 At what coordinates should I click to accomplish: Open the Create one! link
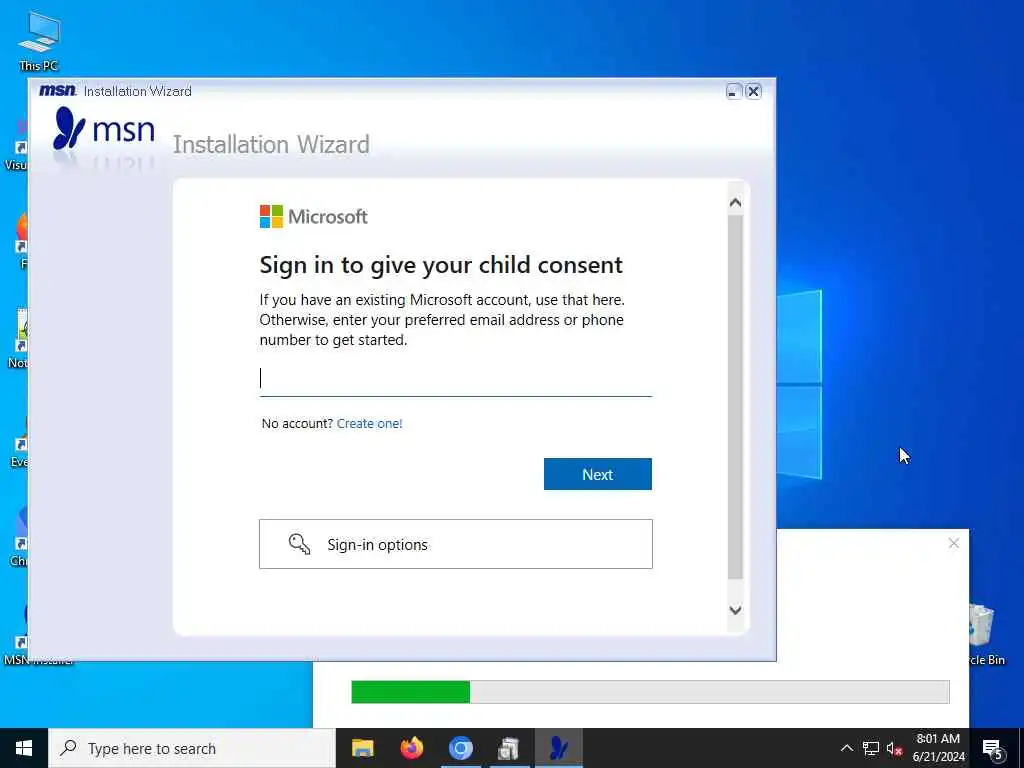click(x=370, y=423)
